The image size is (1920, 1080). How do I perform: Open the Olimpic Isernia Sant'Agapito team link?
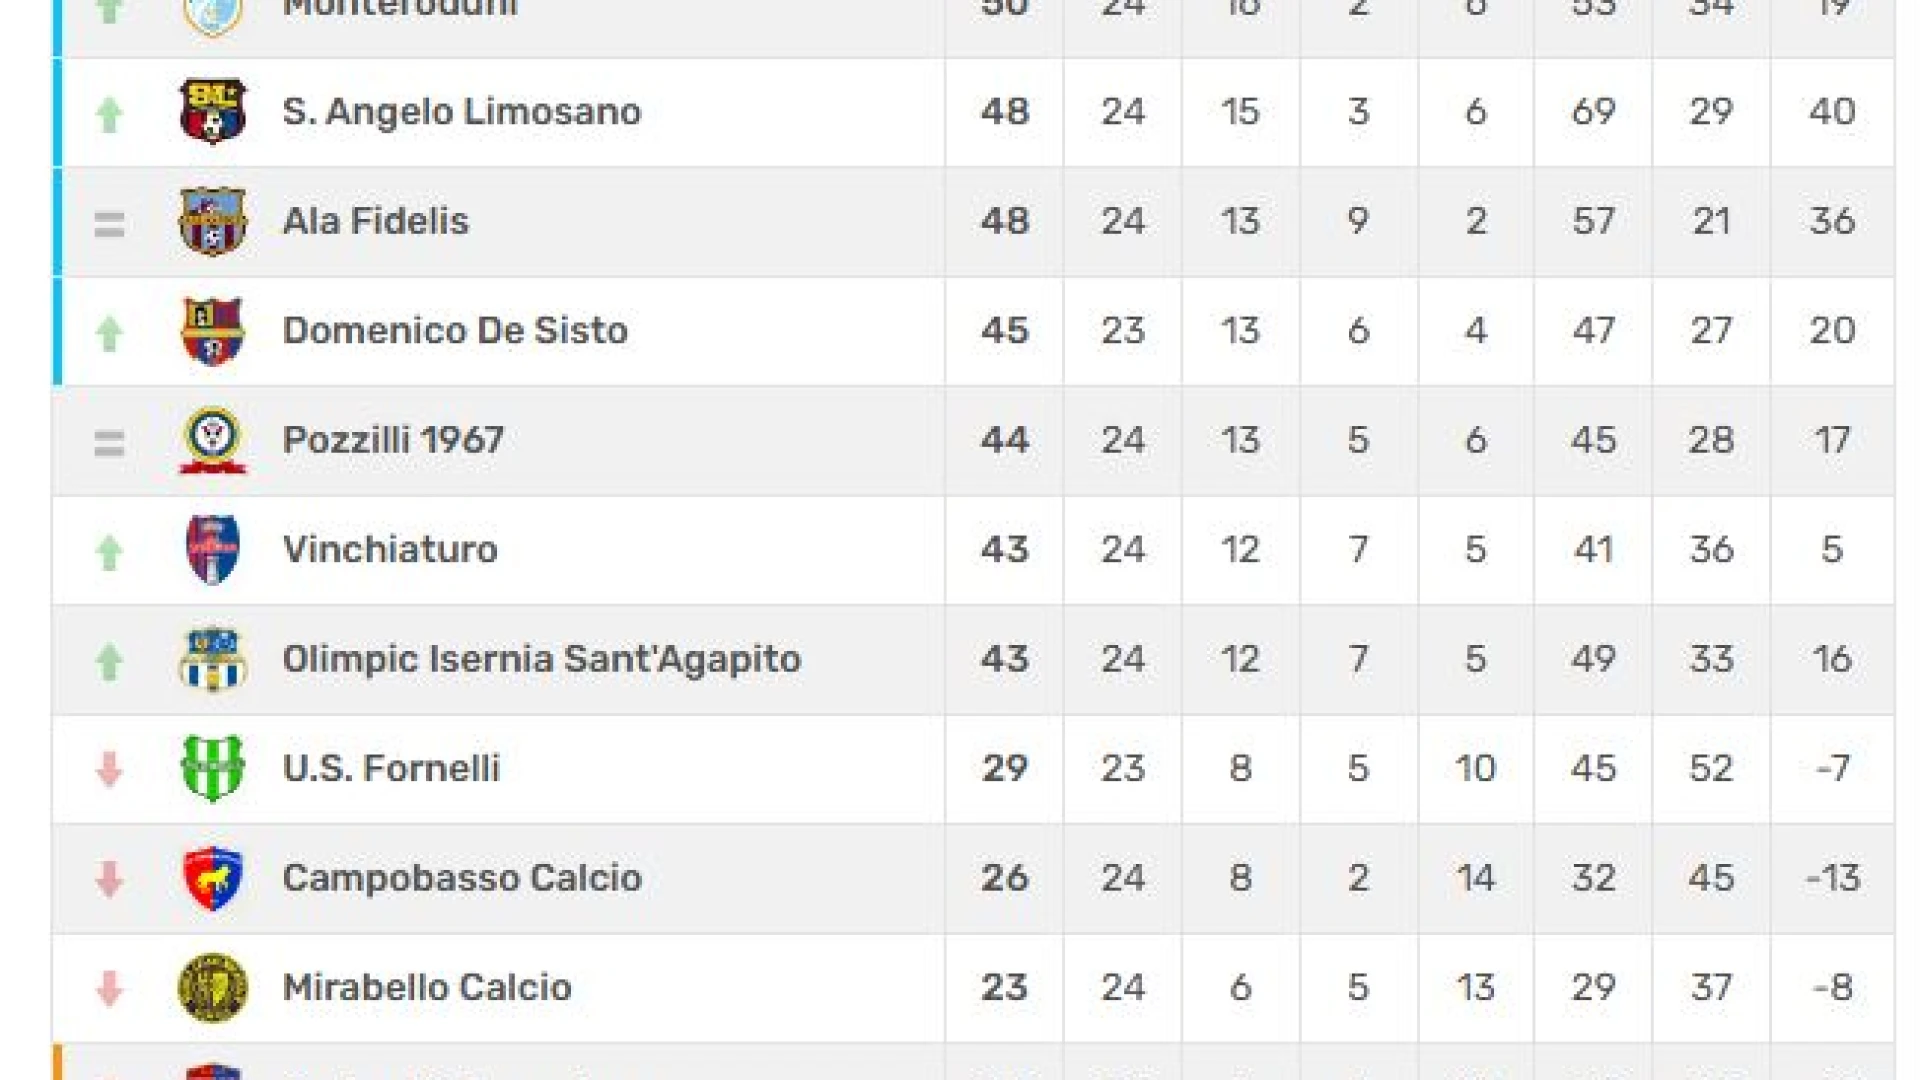tap(541, 659)
